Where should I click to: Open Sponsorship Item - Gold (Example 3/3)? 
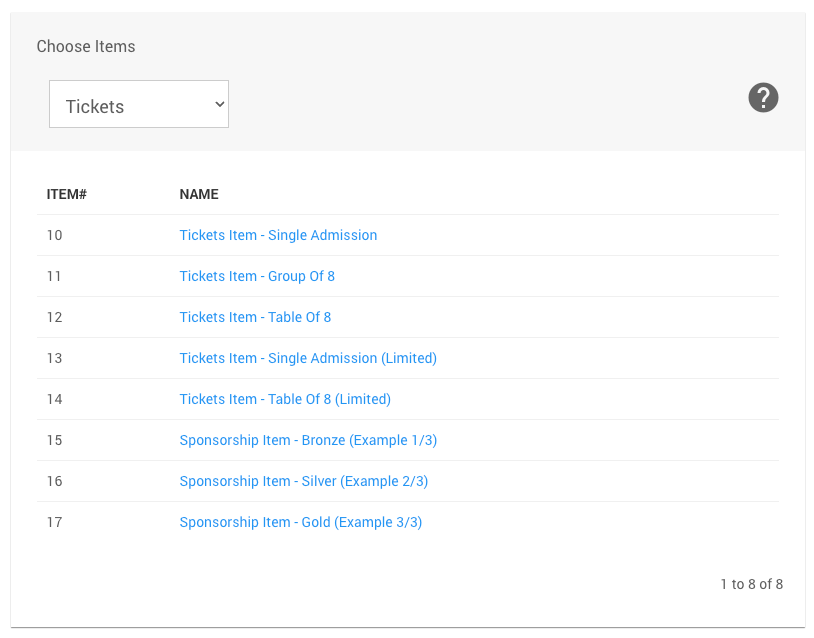coord(301,522)
